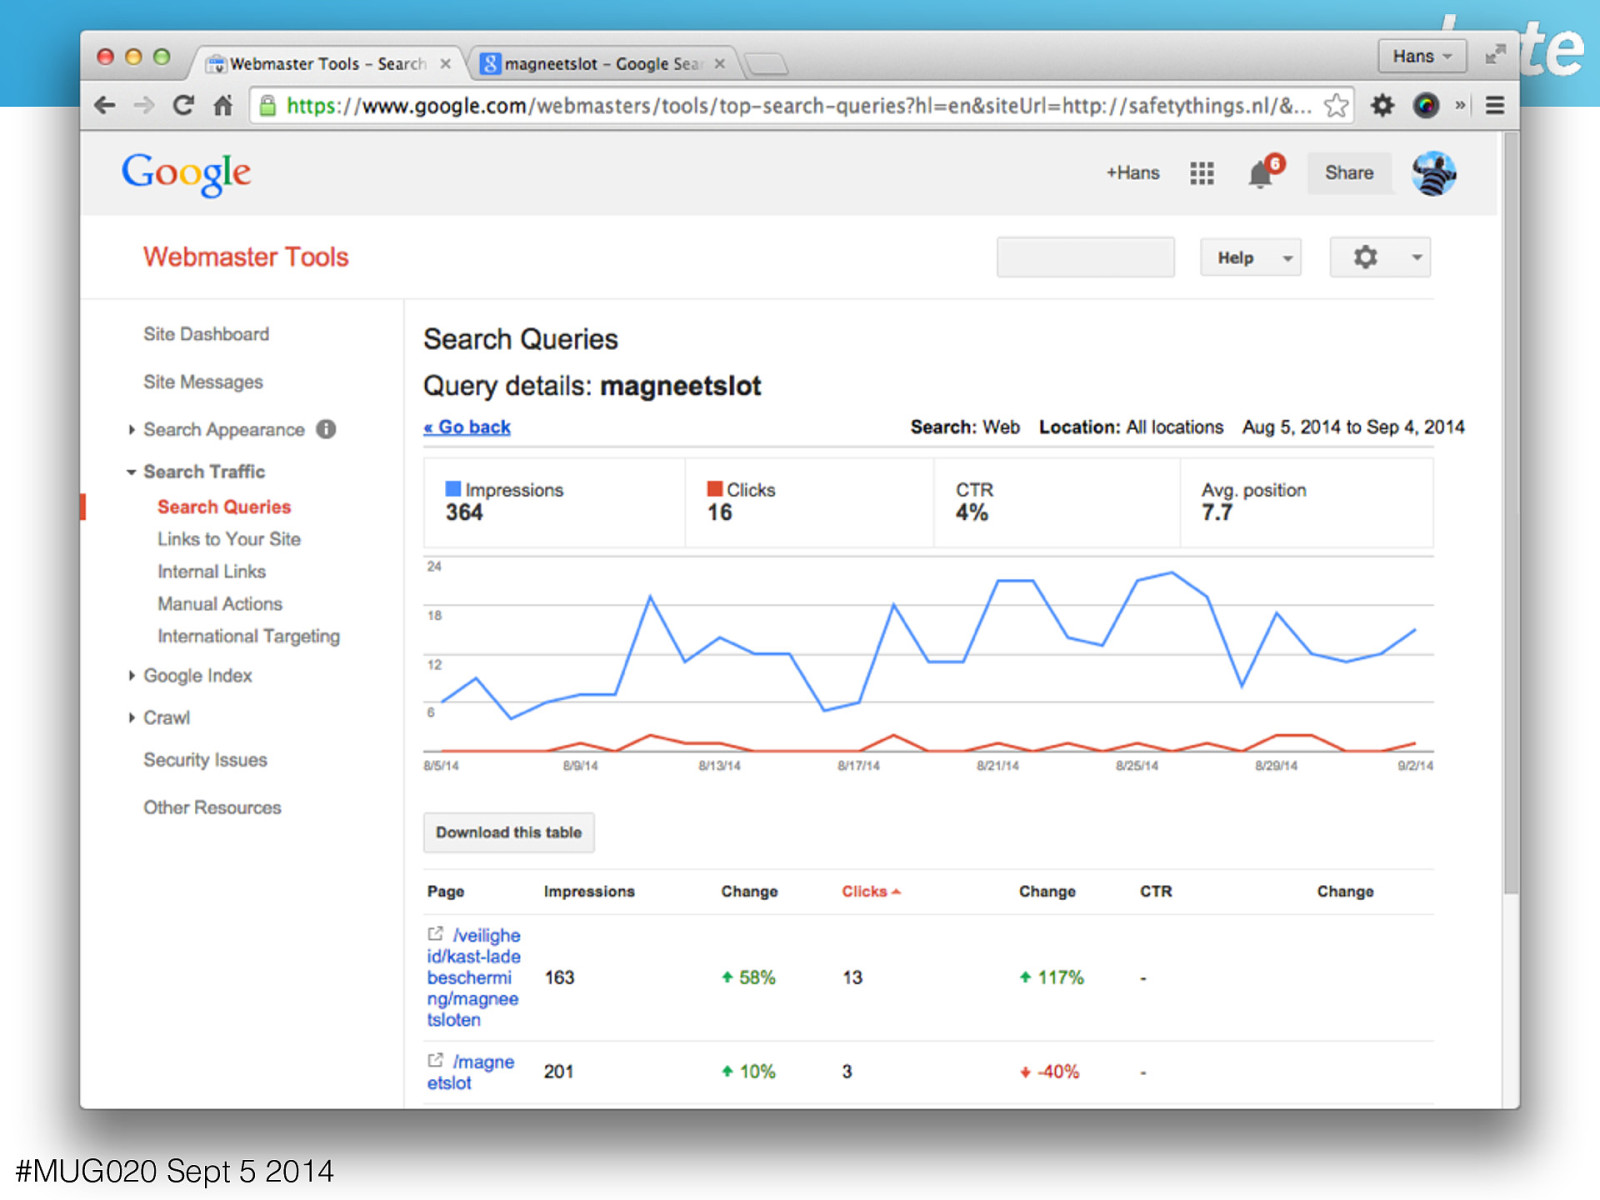Viewport: 1600px width, 1200px height.
Task: Open Other Resources
Action: 212,807
